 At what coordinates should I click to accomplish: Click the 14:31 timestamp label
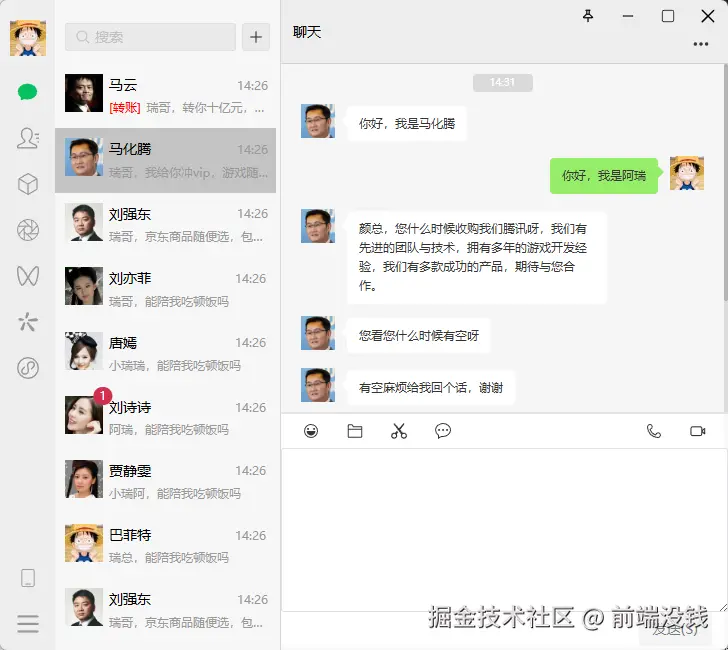[x=502, y=83]
